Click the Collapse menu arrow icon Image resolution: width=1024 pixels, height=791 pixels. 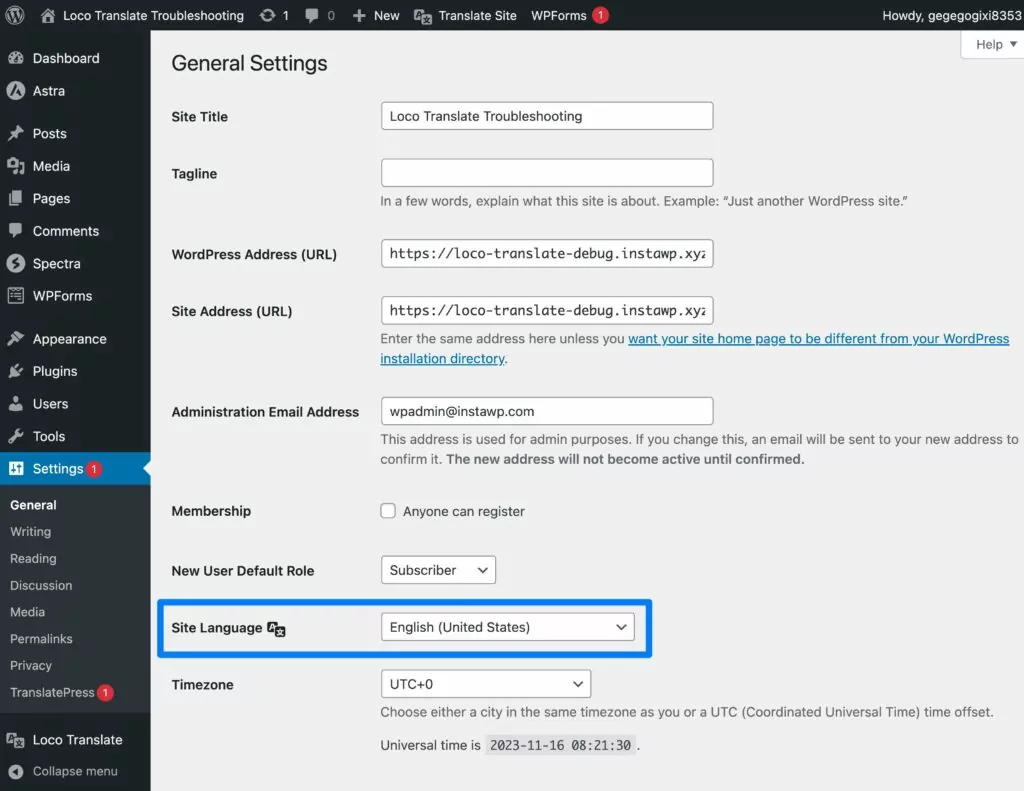[x=16, y=771]
